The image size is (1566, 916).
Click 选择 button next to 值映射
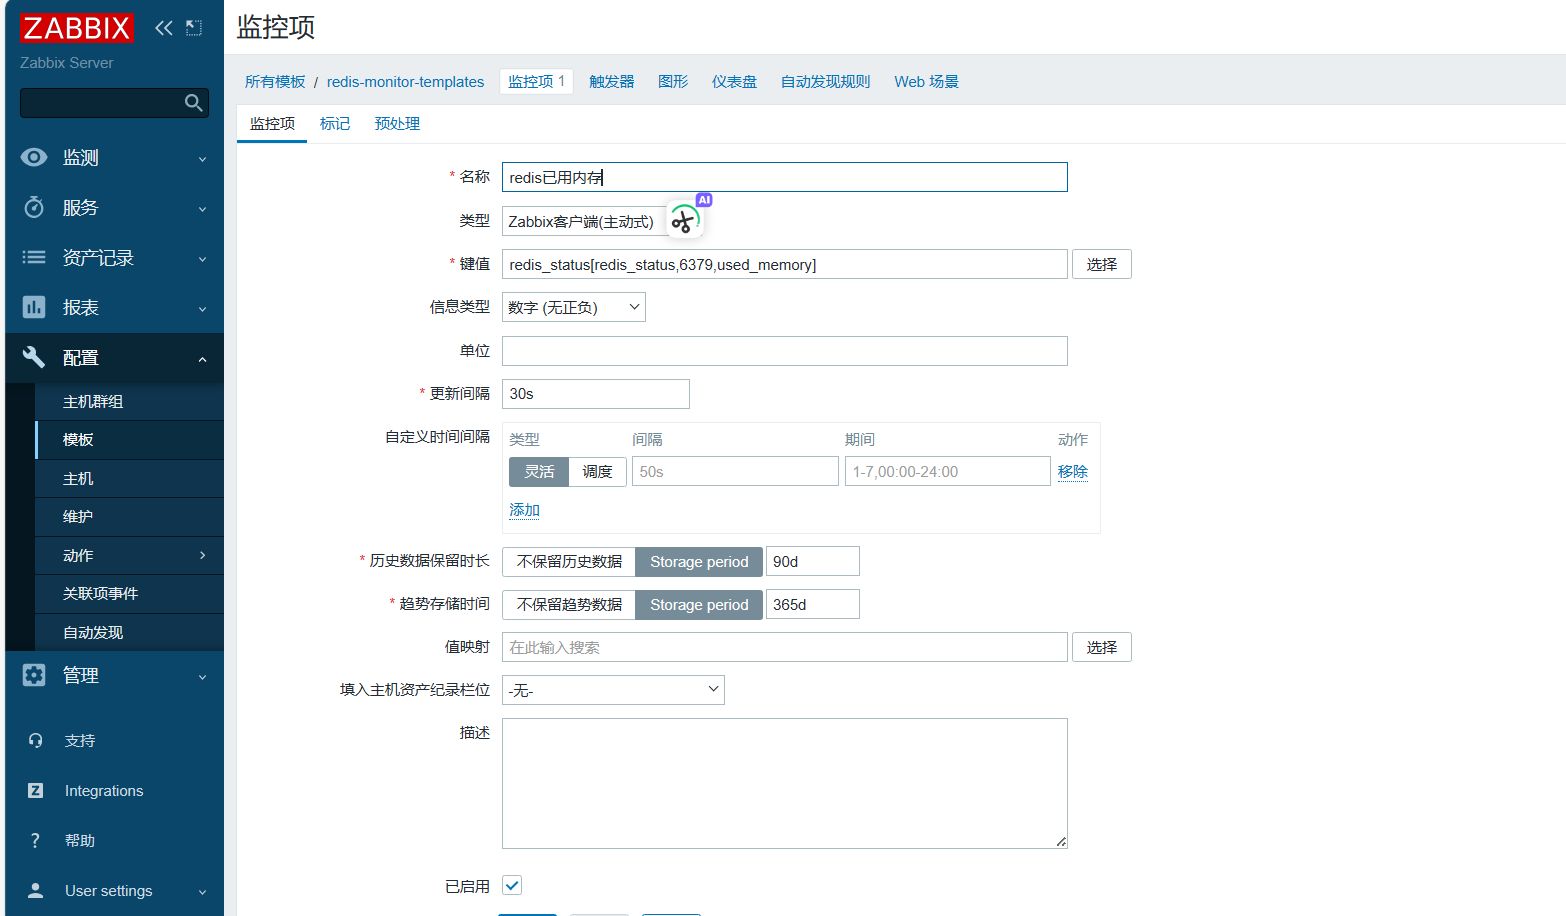(1102, 647)
